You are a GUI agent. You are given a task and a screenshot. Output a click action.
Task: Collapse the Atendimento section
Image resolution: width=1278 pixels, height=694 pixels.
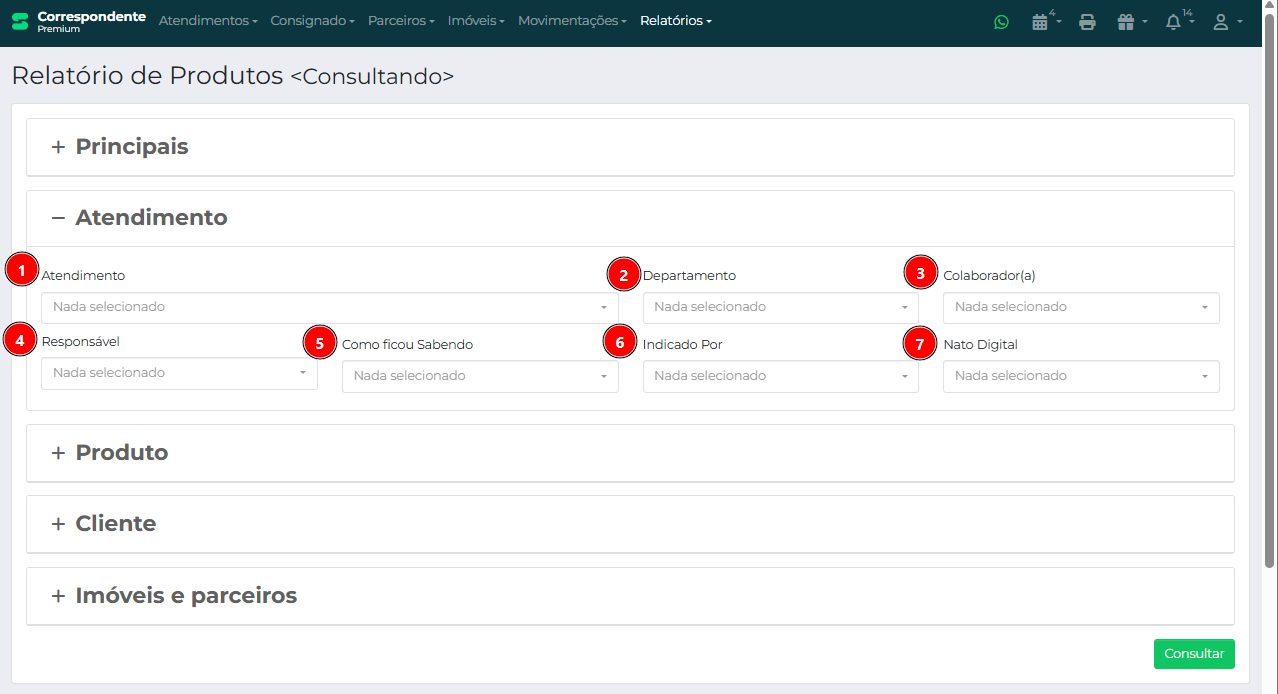point(151,218)
